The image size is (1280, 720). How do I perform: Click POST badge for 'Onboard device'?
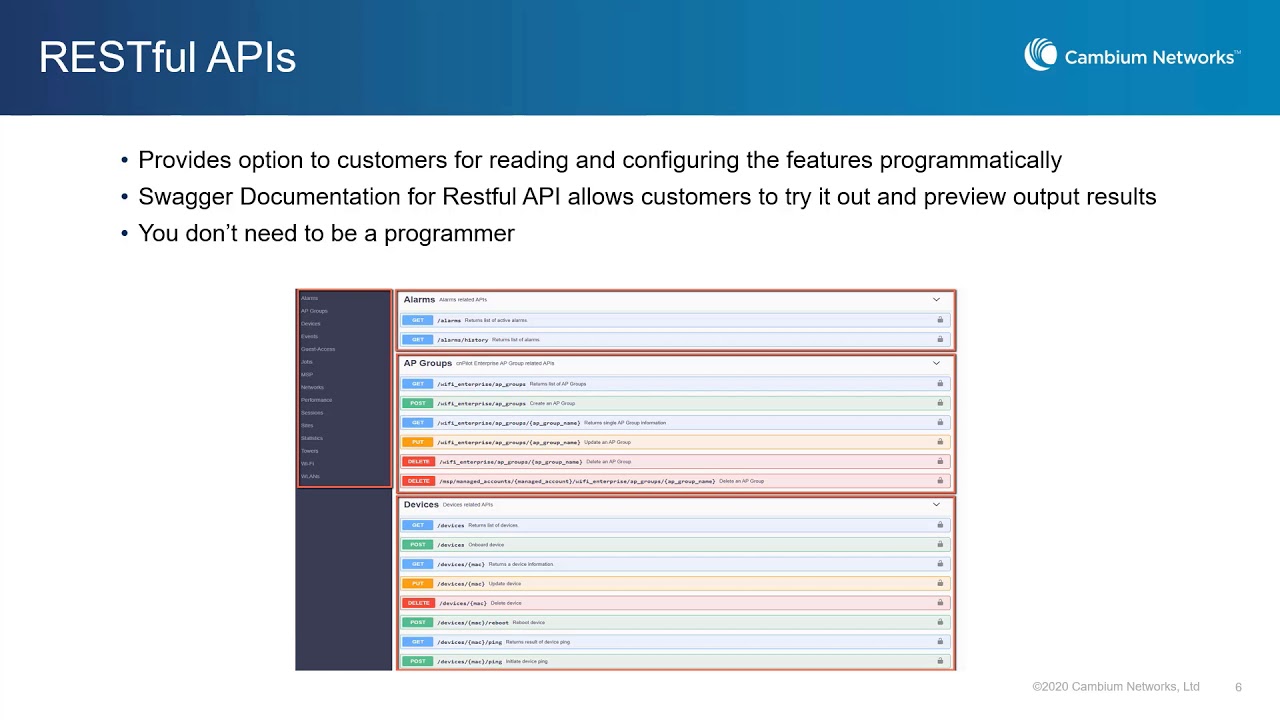[418, 545]
